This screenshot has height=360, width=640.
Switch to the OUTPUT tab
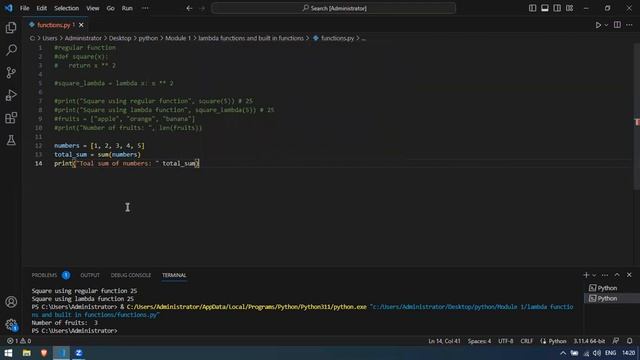pyautogui.click(x=90, y=275)
